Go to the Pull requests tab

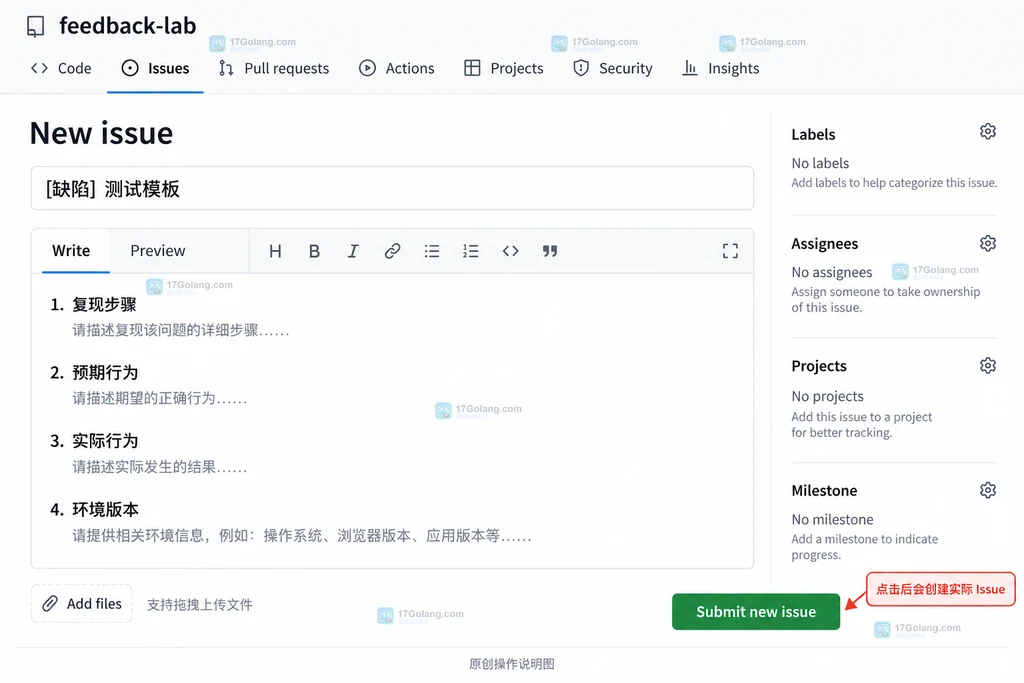(x=274, y=69)
